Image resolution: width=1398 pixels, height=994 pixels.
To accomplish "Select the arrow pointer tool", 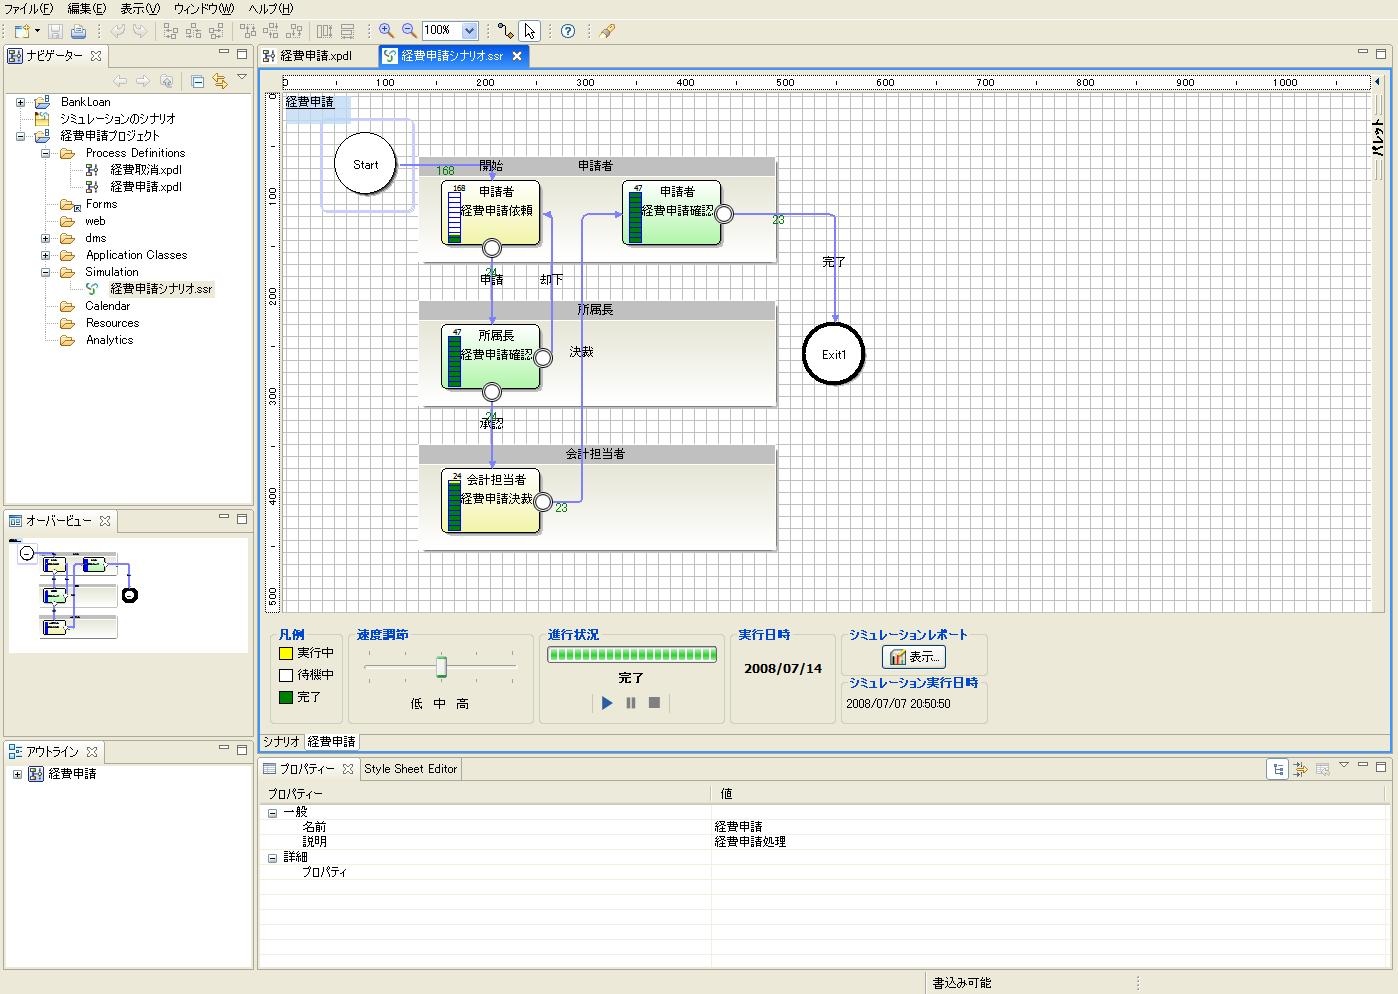I will (x=530, y=31).
